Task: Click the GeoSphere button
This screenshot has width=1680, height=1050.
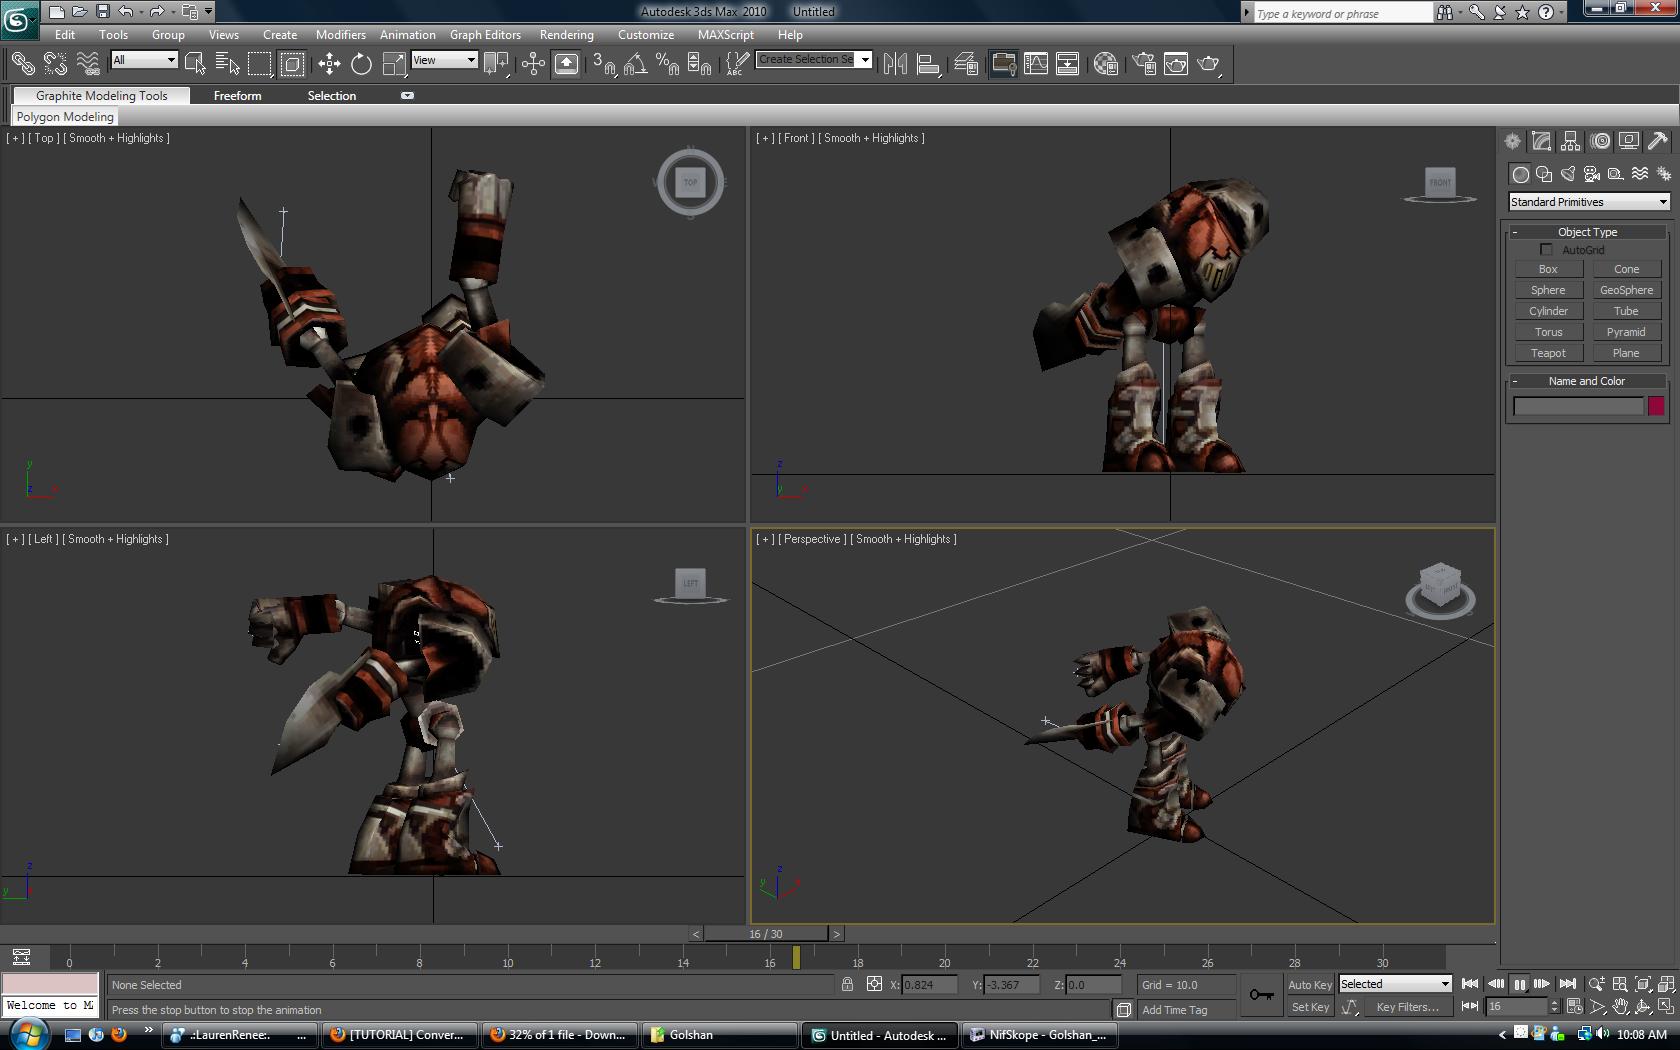Action: (x=1626, y=290)
